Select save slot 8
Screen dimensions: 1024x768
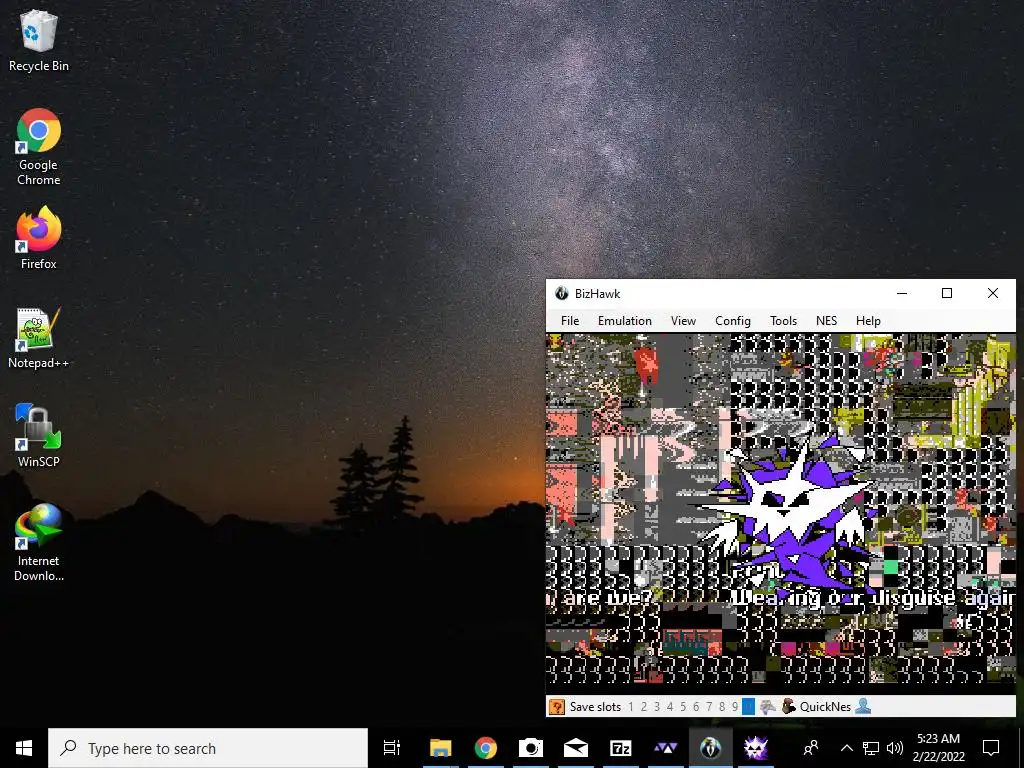pos(722,707)
